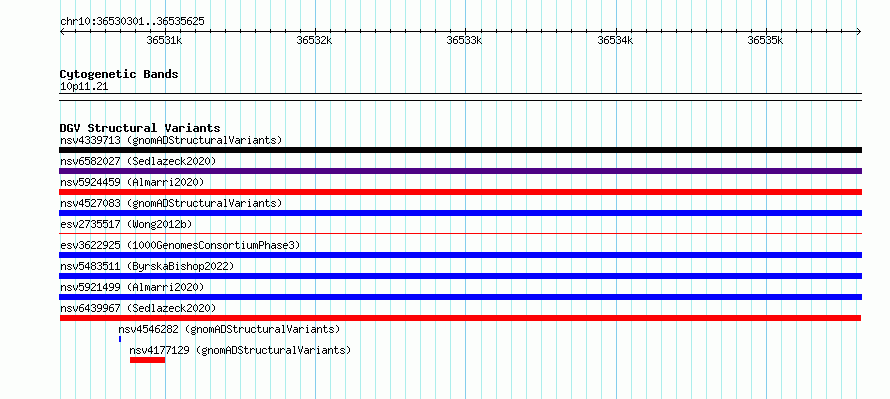
Task: Click the 36532k ruler position
Action: pos(314,40)
